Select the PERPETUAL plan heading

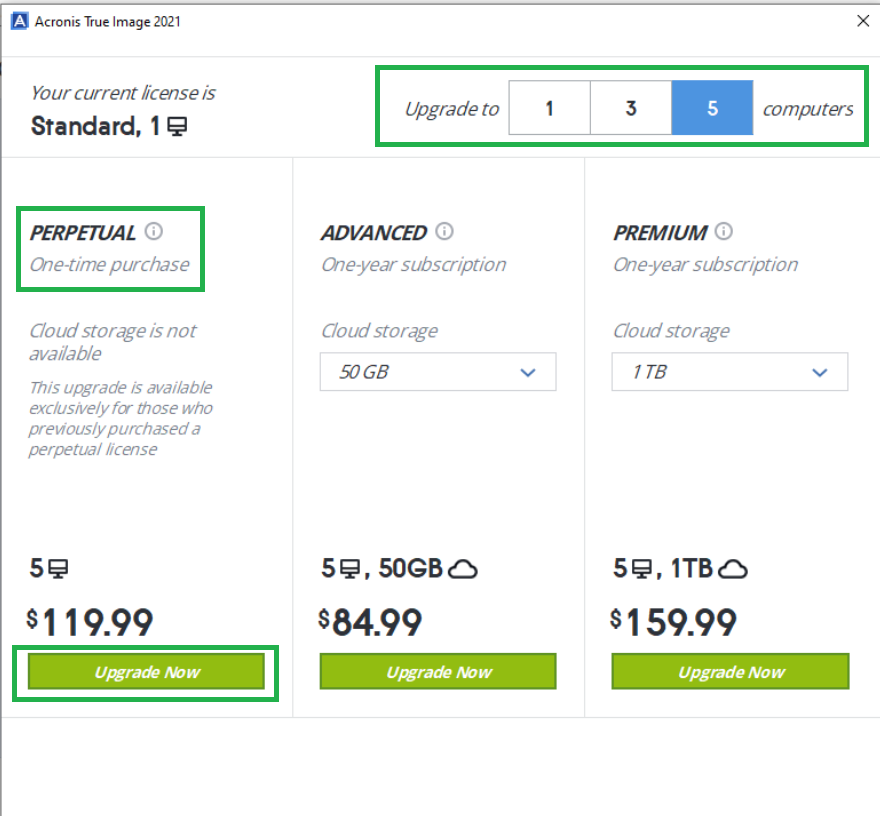(84, 231)
